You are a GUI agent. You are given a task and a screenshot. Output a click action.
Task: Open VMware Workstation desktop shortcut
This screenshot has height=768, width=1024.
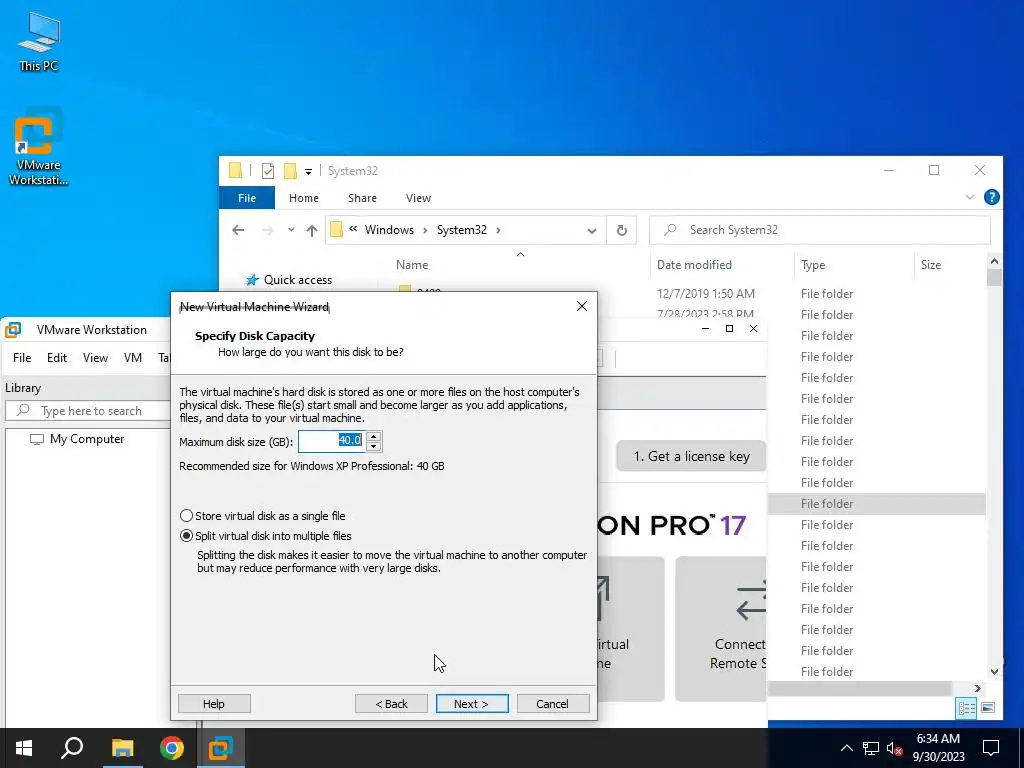39,146
